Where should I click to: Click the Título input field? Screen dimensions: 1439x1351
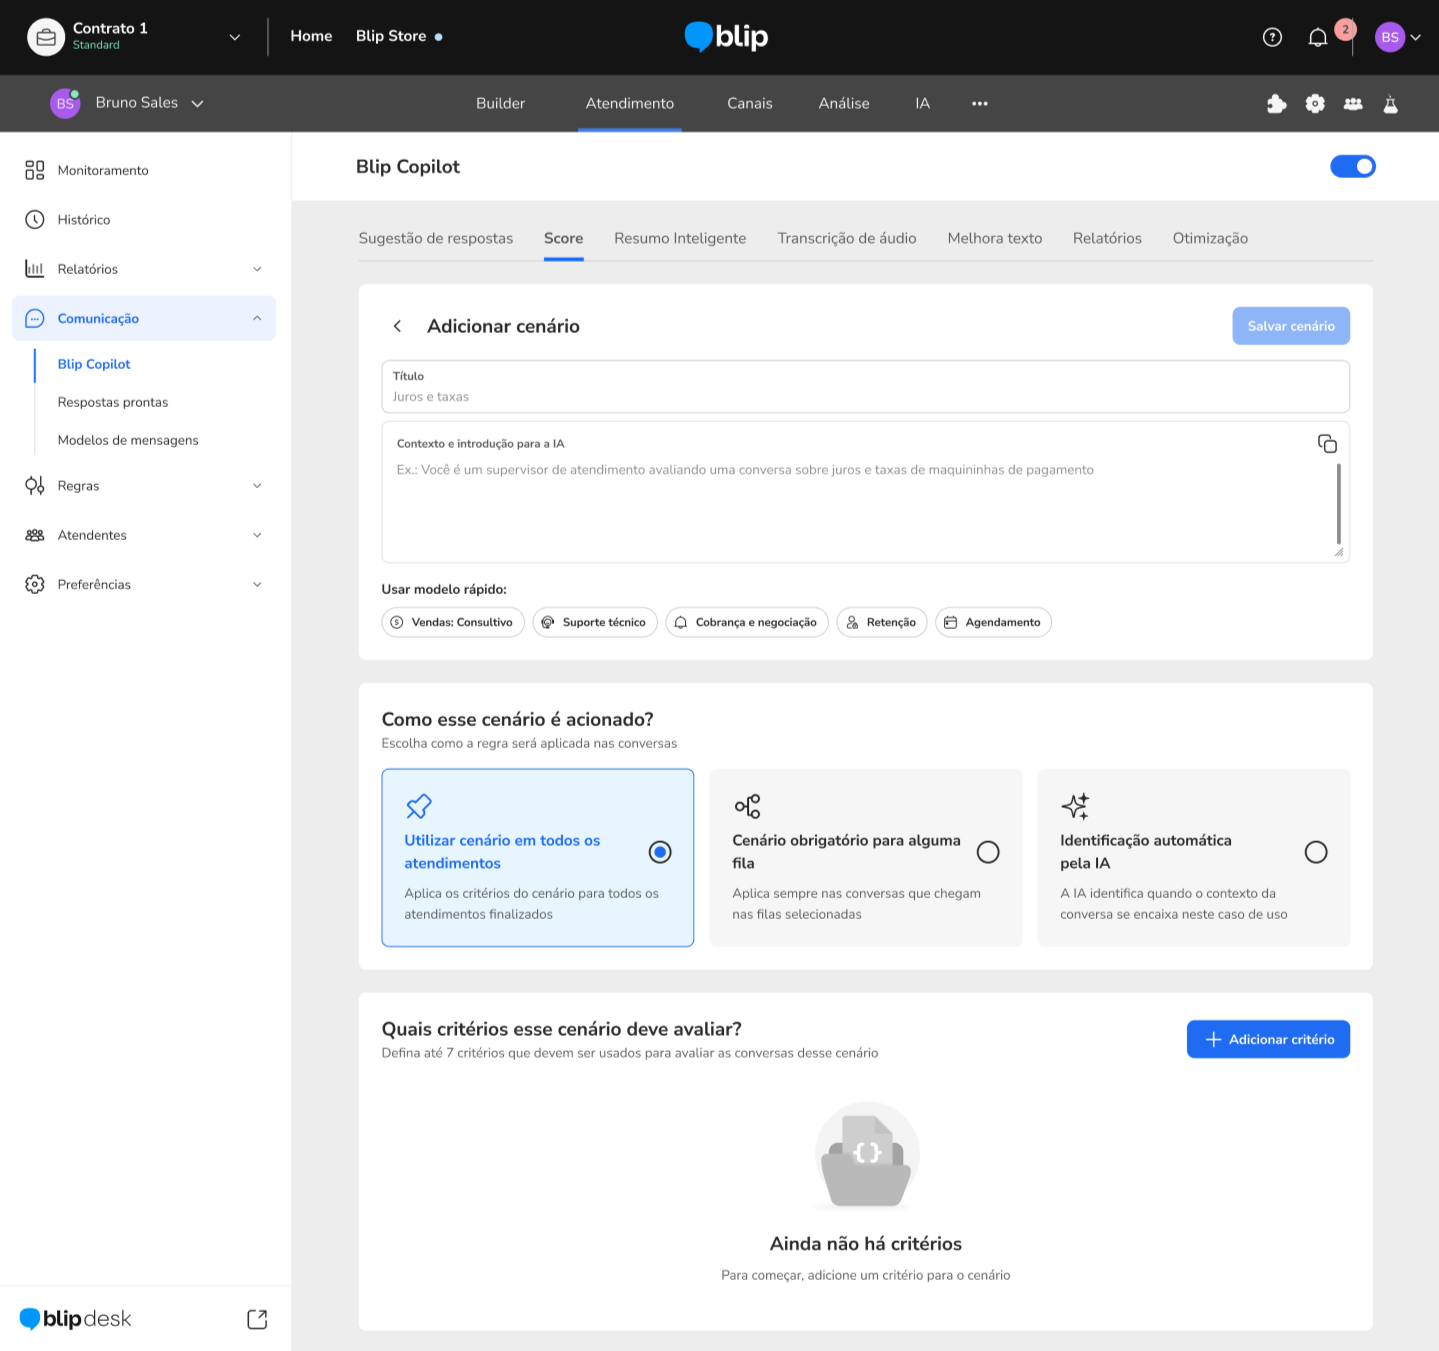click(865, 386)
